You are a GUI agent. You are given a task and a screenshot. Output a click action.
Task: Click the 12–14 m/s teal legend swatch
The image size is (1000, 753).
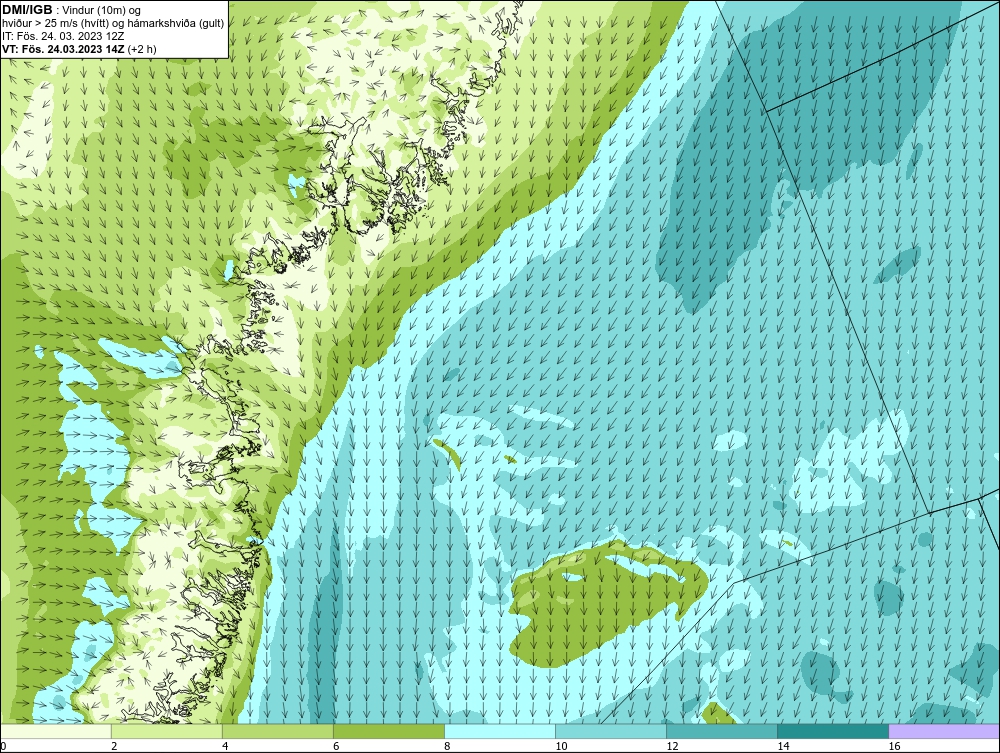coord(722,731)
